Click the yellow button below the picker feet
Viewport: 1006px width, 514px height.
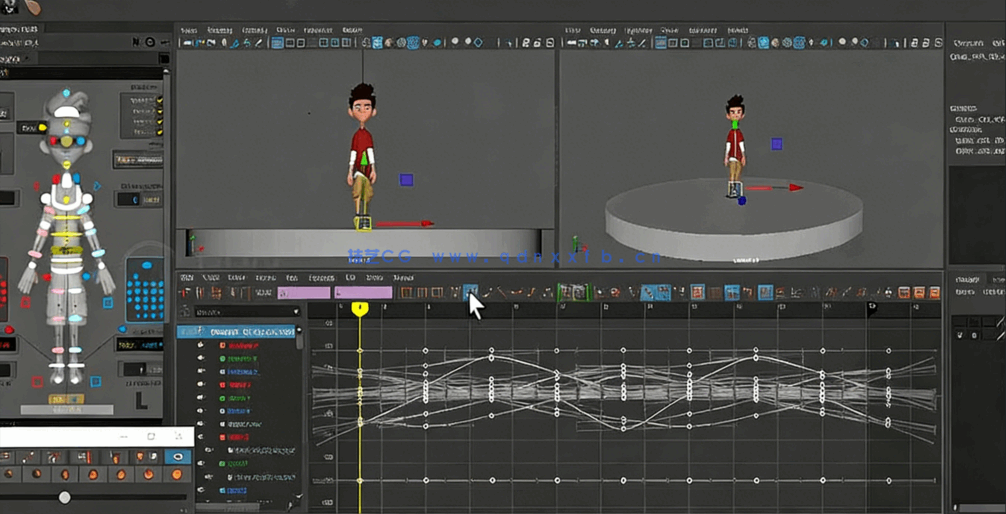[x=67, y=400]
